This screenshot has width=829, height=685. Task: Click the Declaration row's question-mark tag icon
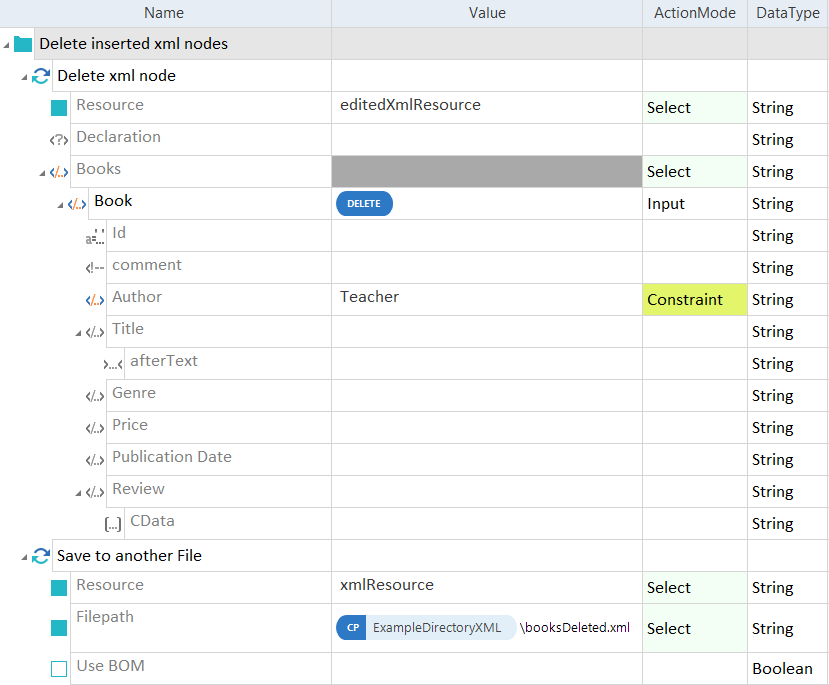(x=59, y=140)
